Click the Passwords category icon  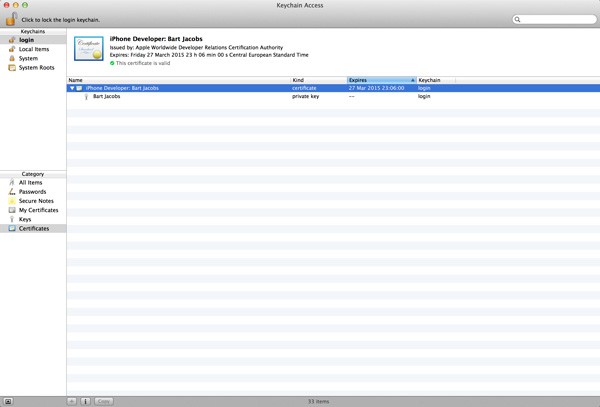[12, 192]
